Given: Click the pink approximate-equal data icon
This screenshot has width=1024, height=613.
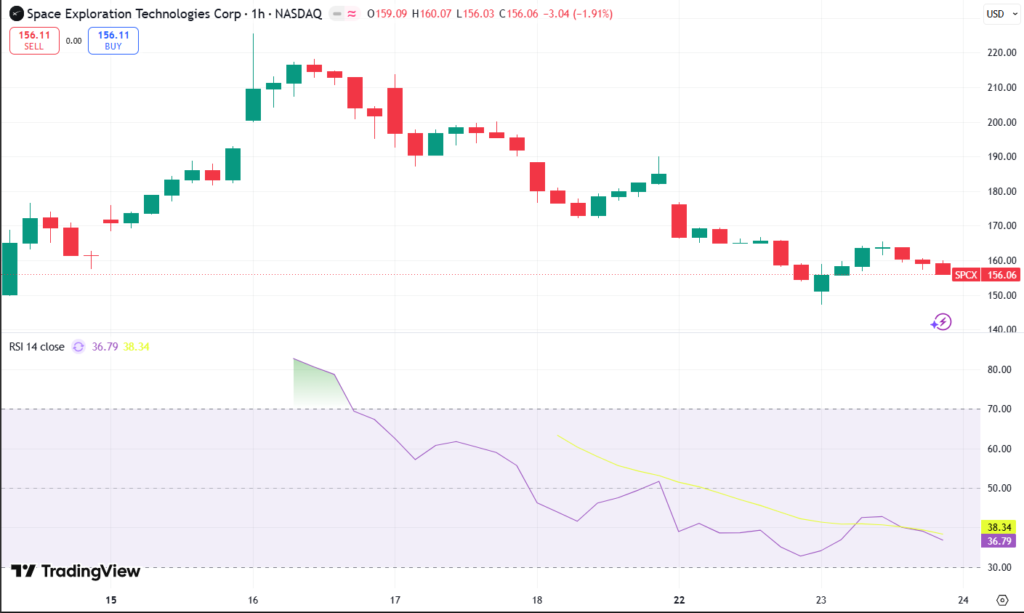Looking at the screenshot, I should coord(352,14).
